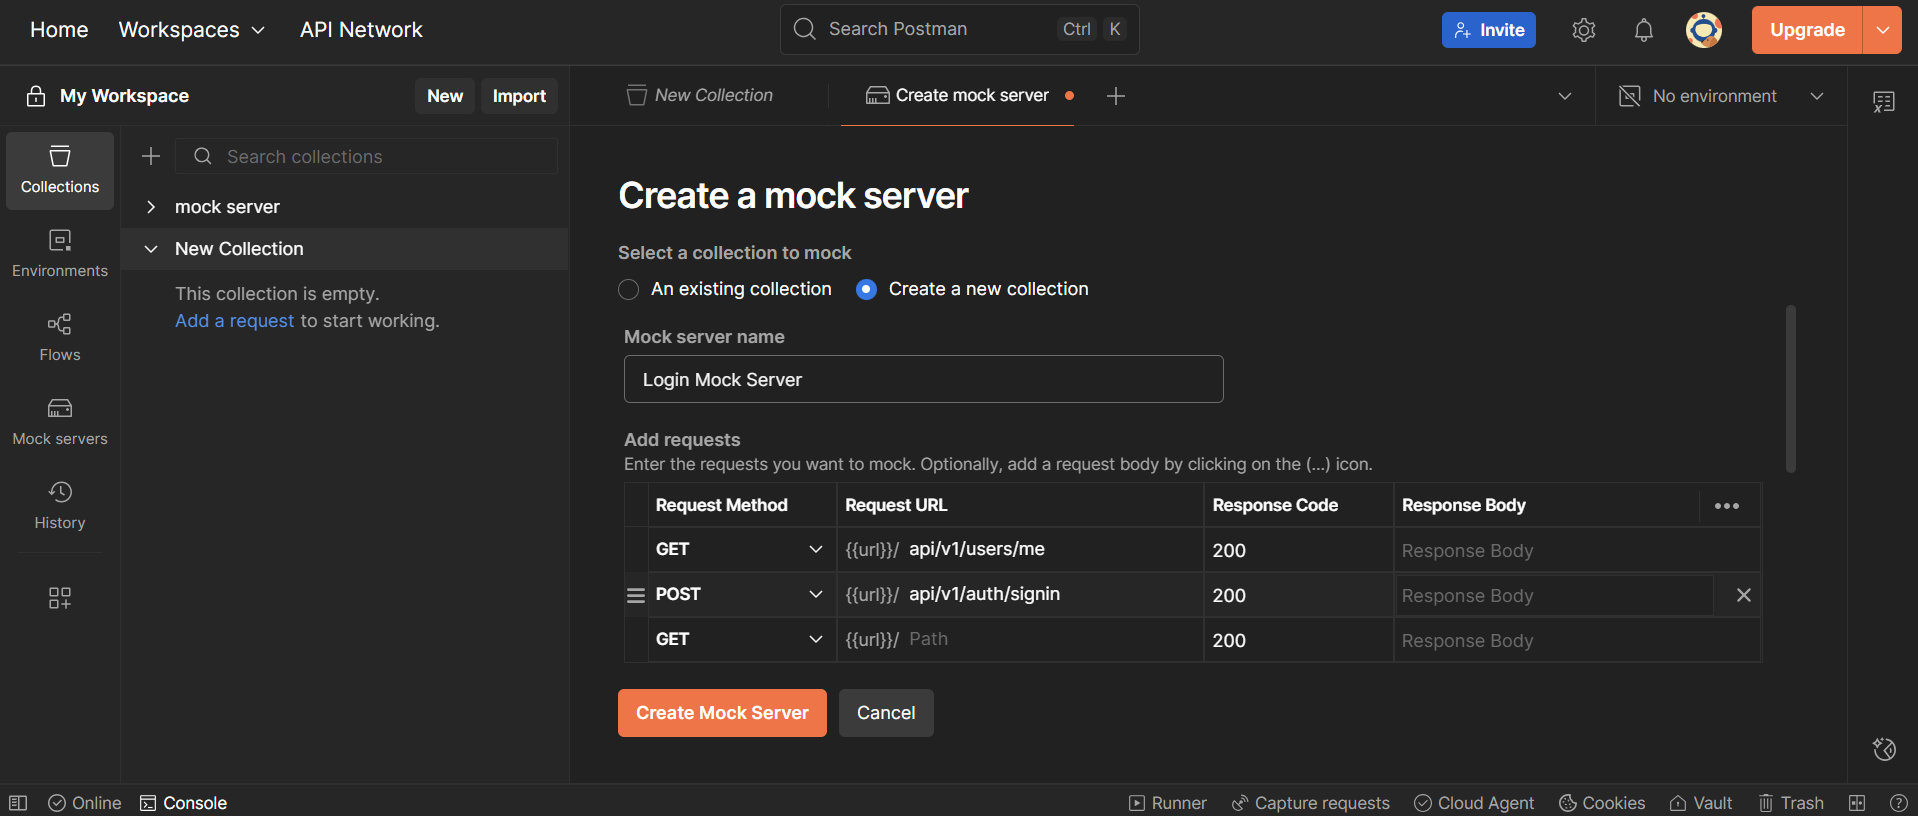Click the form's vertical scrollbar
This screenshot has width=1918, height=816.
(1791, 388)
